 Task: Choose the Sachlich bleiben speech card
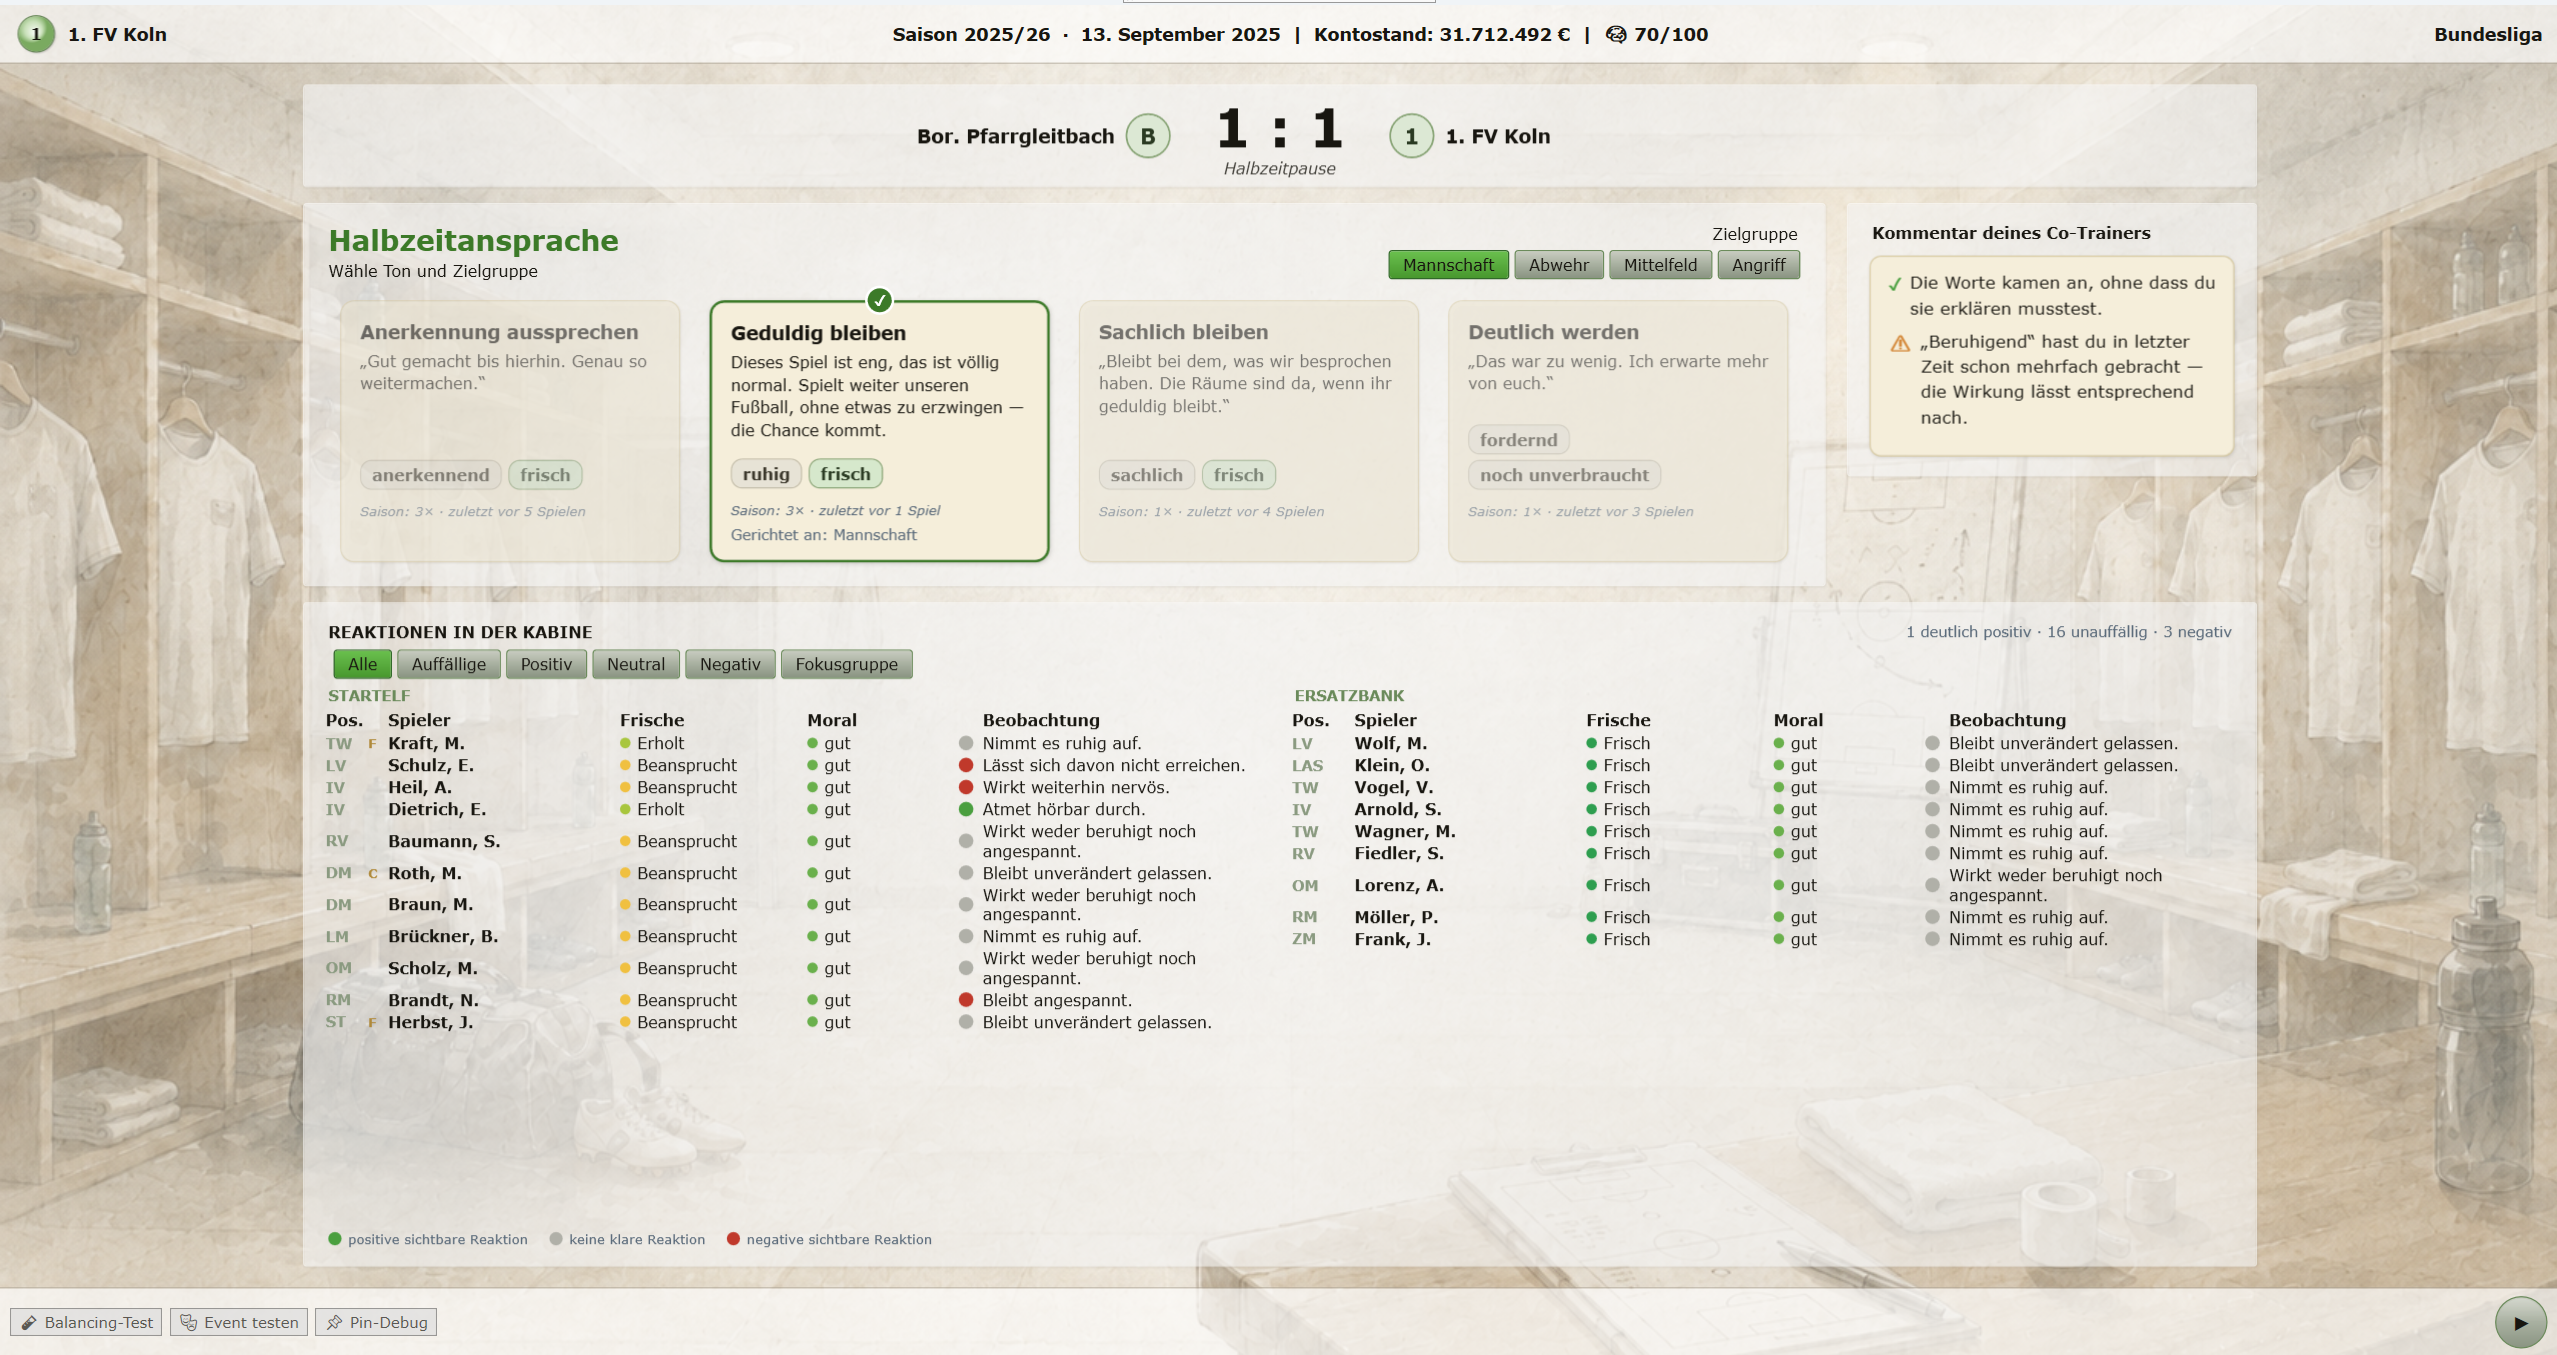click(x=1248, y=431)
